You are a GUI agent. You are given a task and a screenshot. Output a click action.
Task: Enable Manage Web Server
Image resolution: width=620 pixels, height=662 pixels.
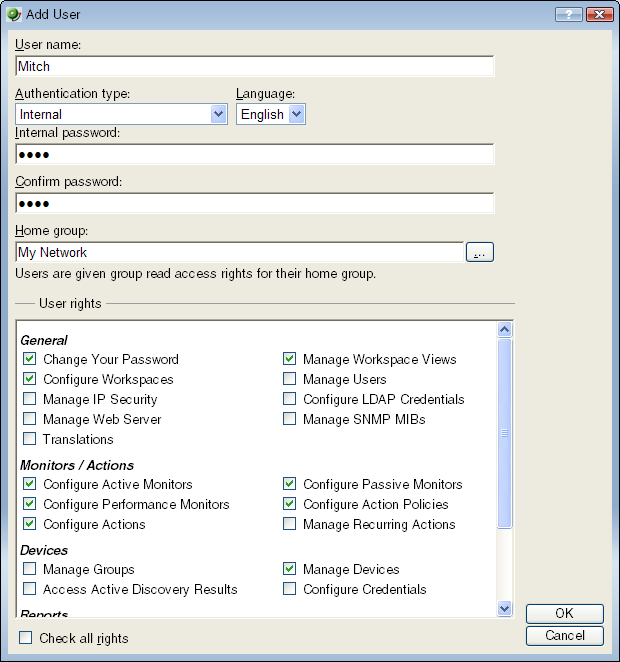click(x=30, y=419)
